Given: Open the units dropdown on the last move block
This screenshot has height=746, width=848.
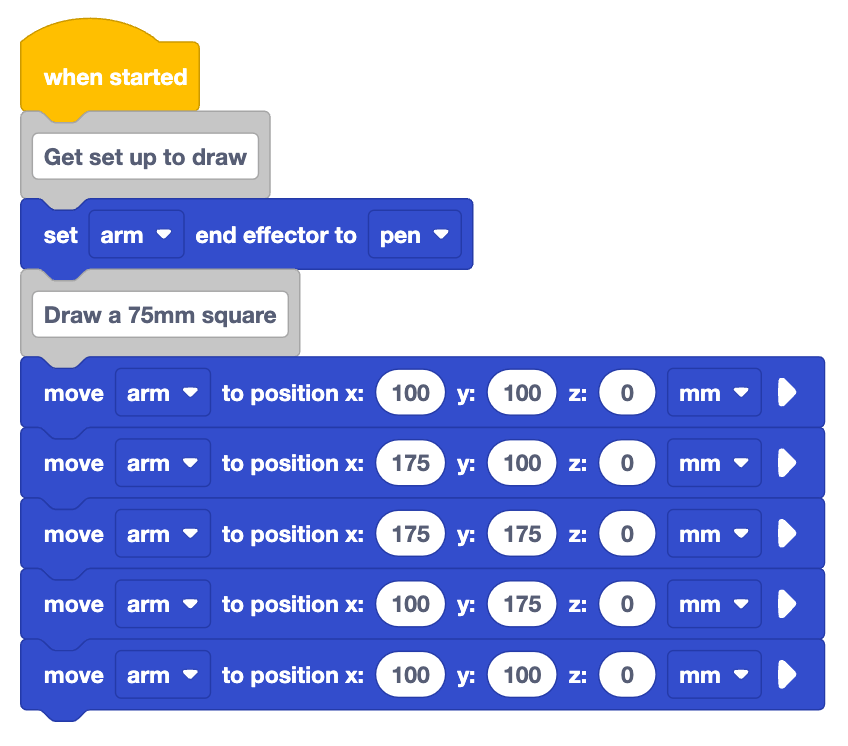Looking at the screenshot, I should (x=713, y=674).
